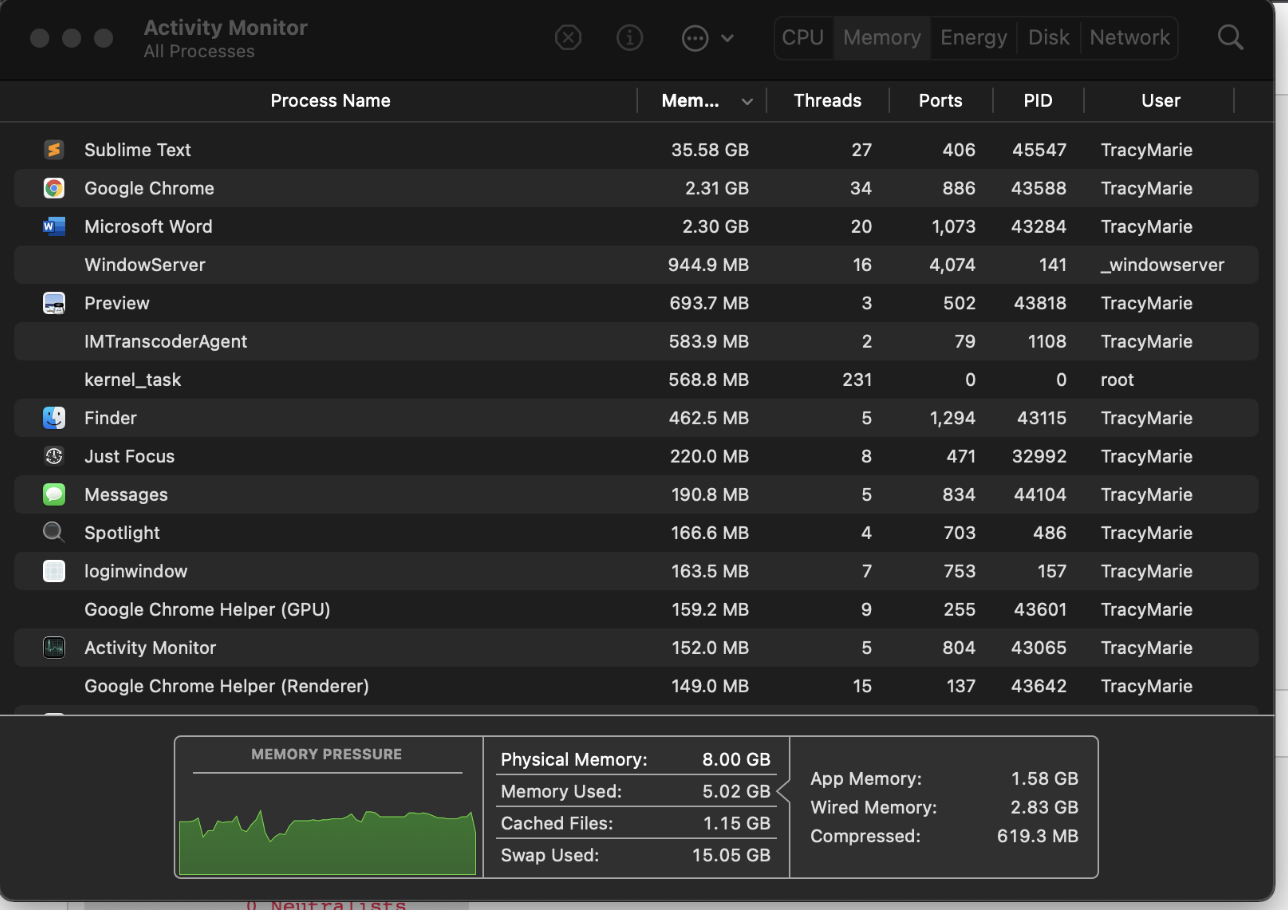Viewport: 1288px width, 910px height.
Task: Click the search magnifying glass icon
Action: pyautogui.click(x=1230, y=38)
